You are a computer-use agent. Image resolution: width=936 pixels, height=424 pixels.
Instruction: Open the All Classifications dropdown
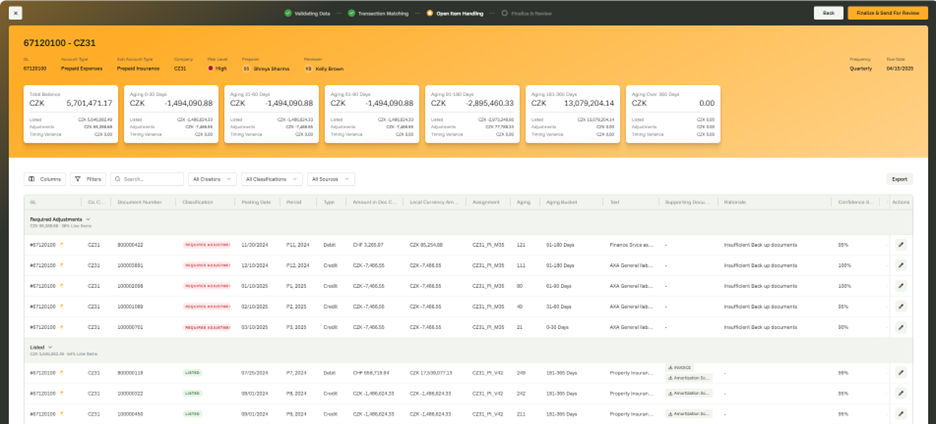[271, 179]
